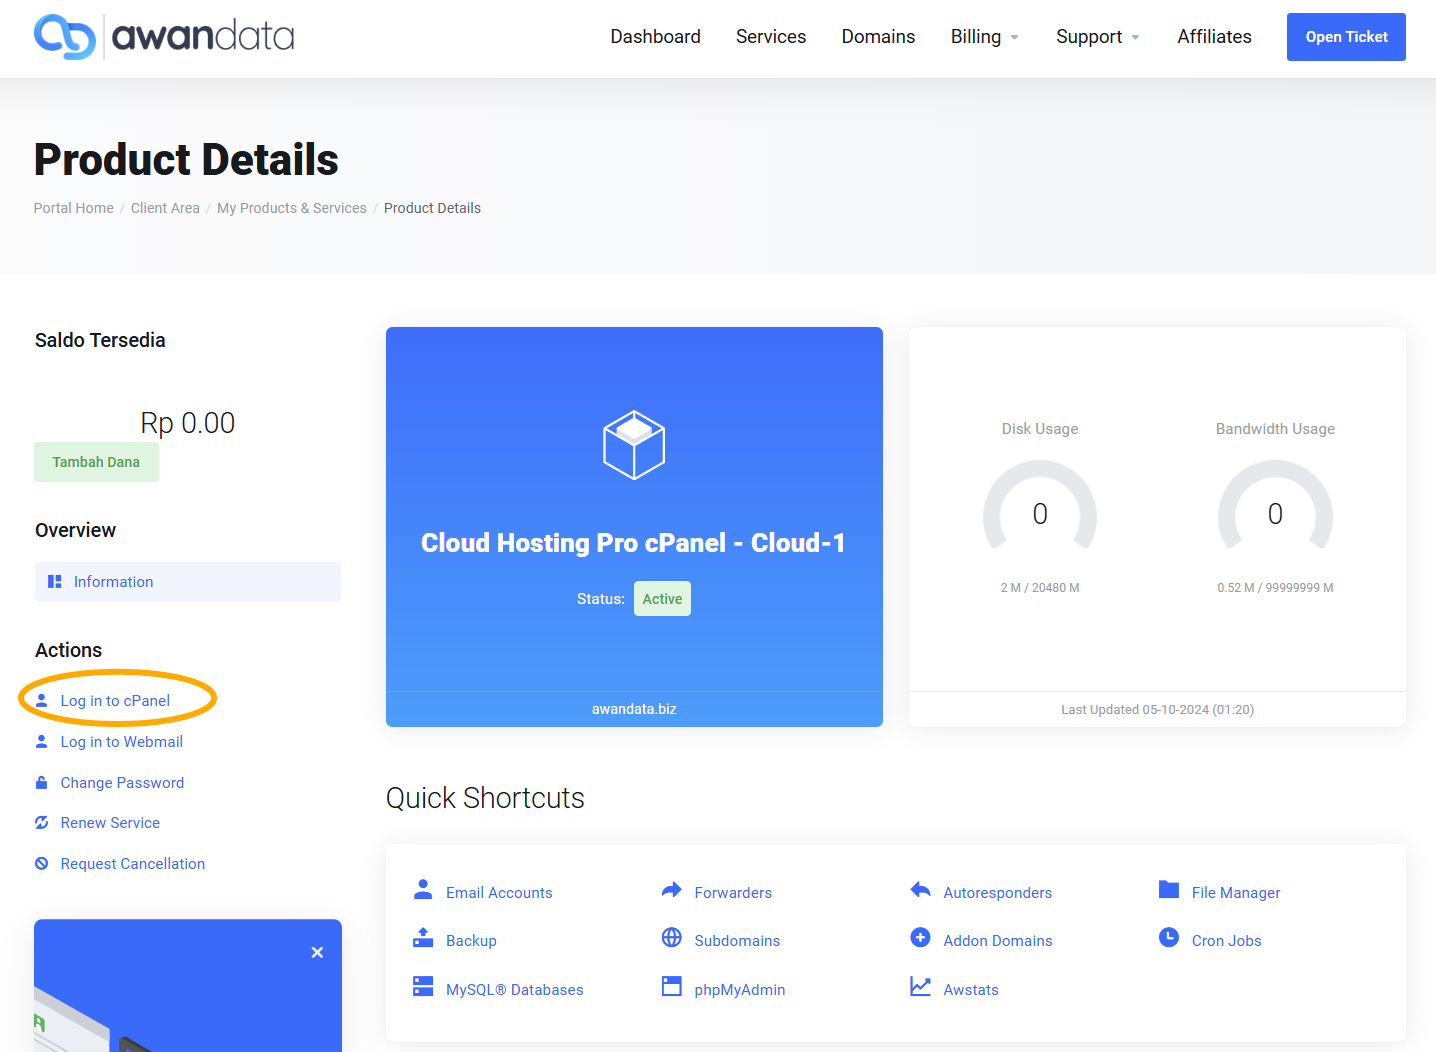Click the Autoresponders reply icon
1436x1052 pixels.
[x=921, y=890]
